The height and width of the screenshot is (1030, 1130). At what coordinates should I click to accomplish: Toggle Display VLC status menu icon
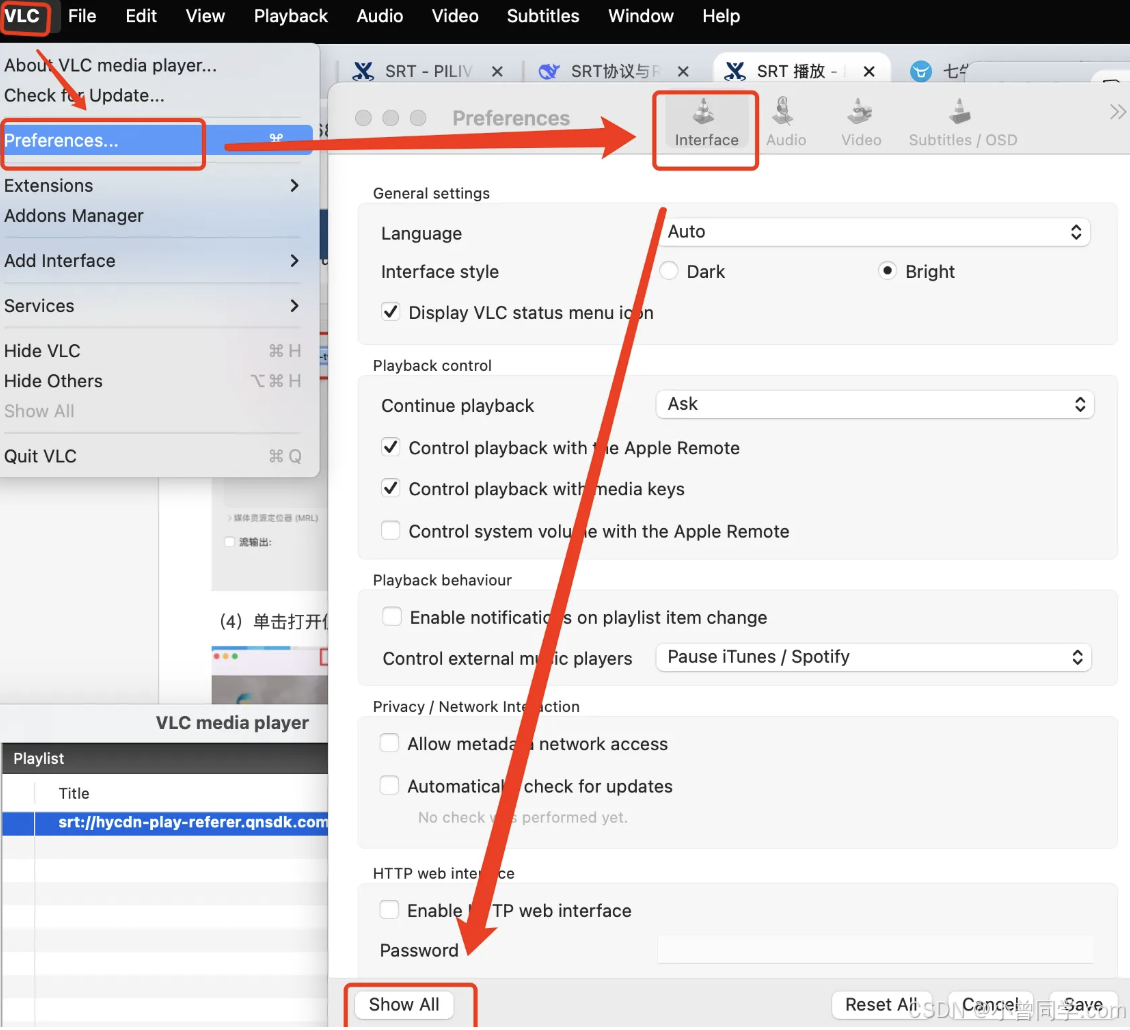[x=391, y=312]
